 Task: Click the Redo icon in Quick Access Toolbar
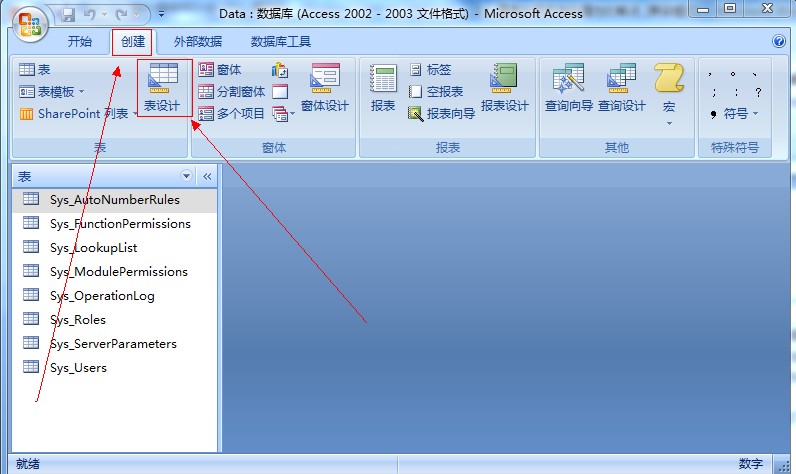point(122,15)
